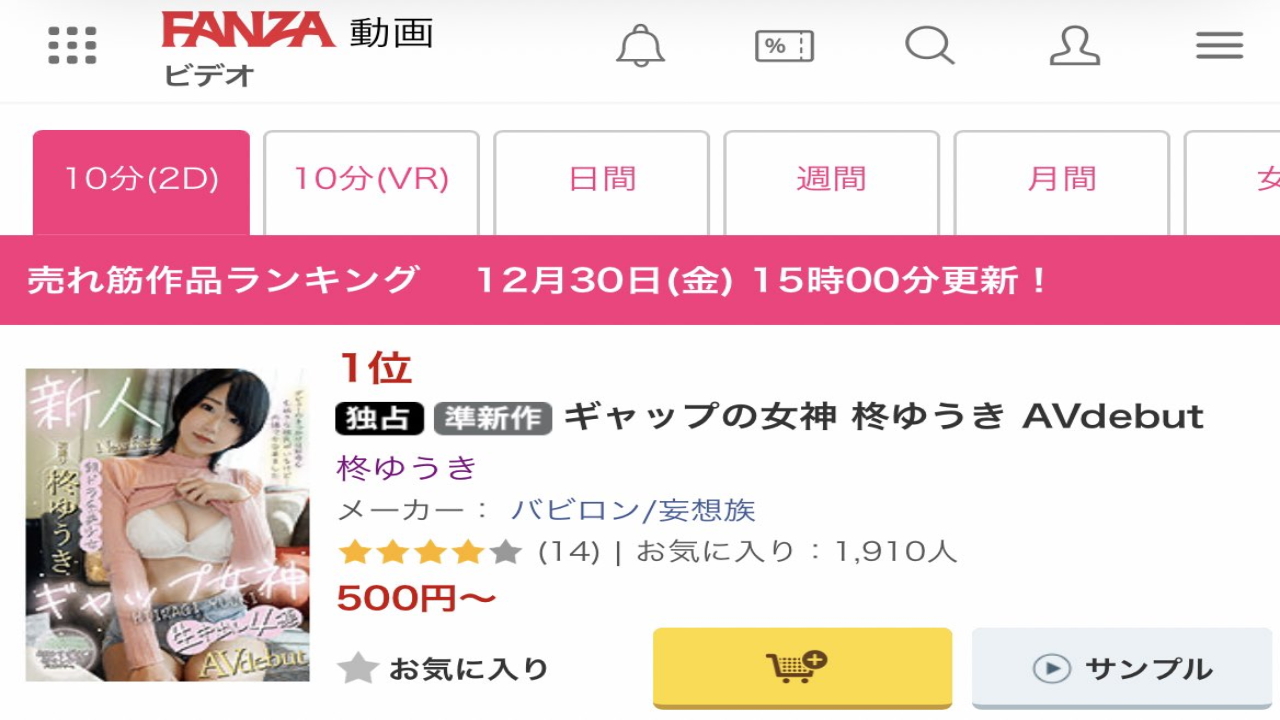Open the star rating reviews (14)
Screen dimensions: 1280x720
[x=468, y=551]
